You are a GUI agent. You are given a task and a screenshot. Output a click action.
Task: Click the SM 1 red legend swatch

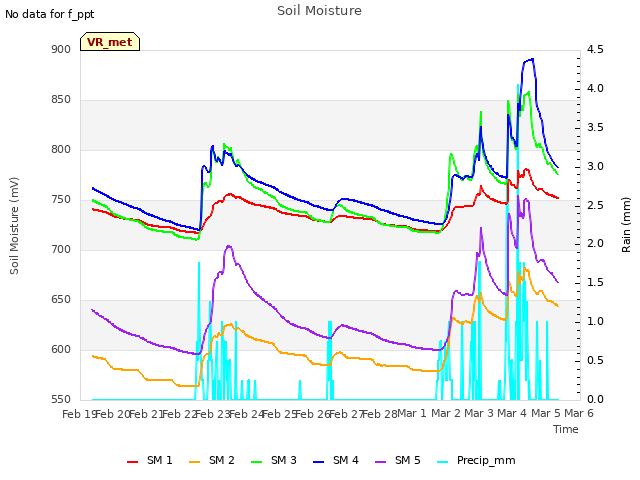pyautogui.click(x=133, y=462)
